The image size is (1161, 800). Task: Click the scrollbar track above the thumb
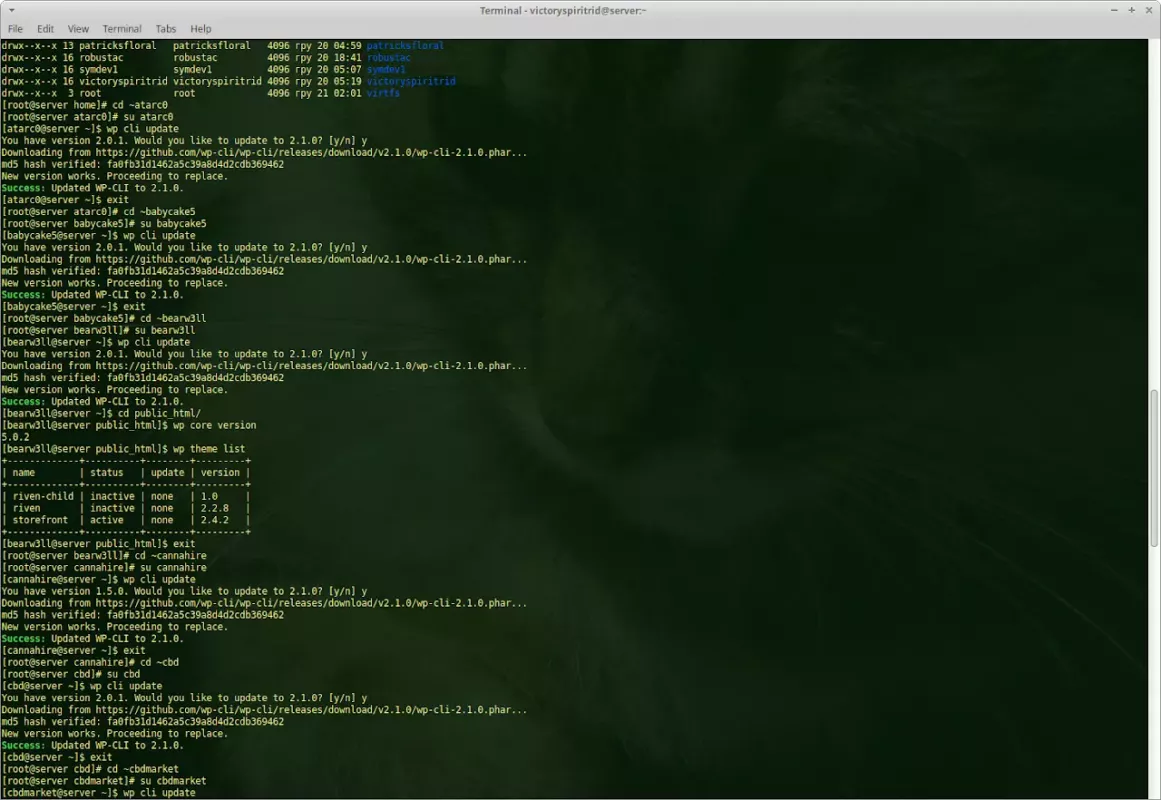coord(1155,200)
